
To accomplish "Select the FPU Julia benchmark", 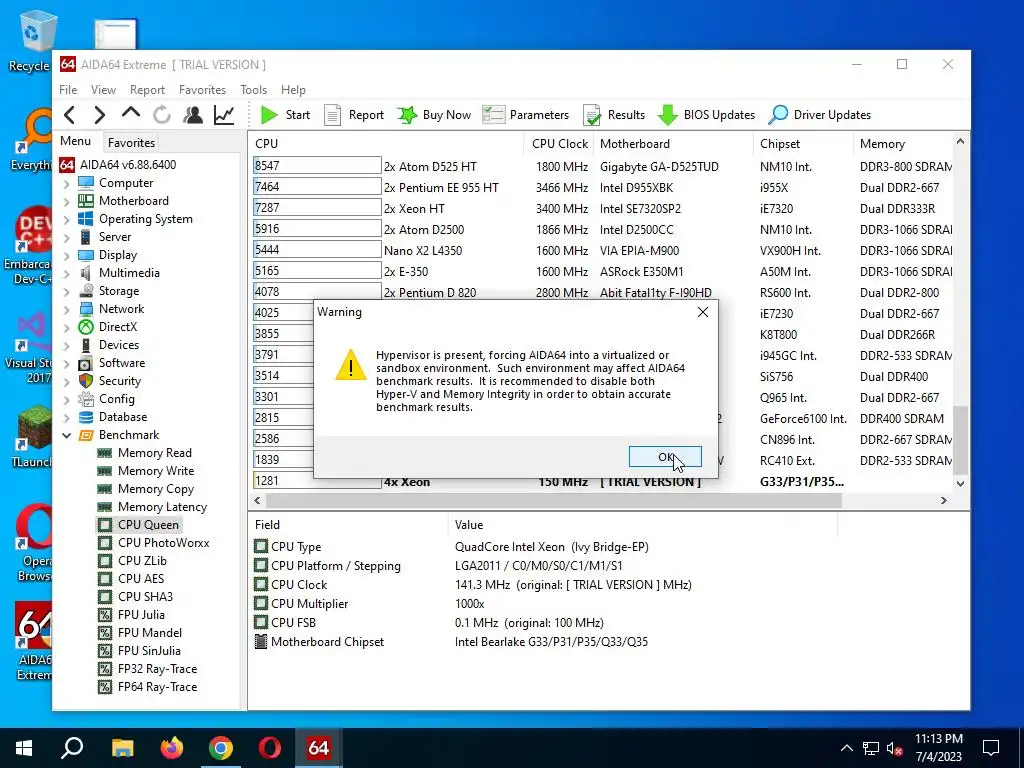I will [141, 615].
